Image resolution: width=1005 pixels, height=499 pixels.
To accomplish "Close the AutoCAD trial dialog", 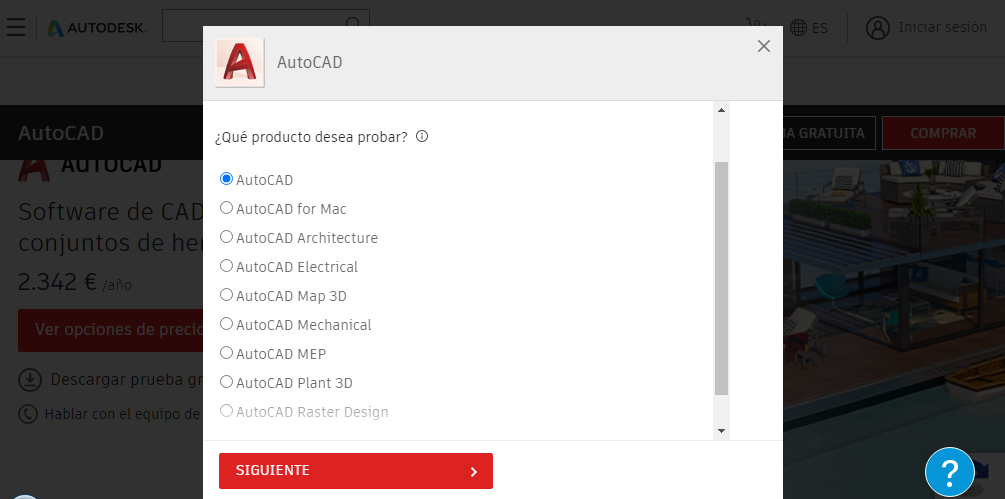I will click(x=764, y=46).
